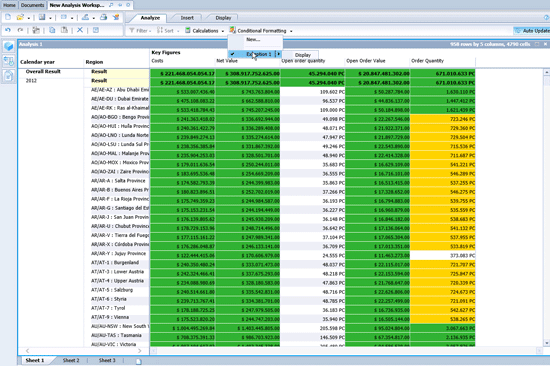
Task: Toggle the Auto Update button
Action: 532,31
